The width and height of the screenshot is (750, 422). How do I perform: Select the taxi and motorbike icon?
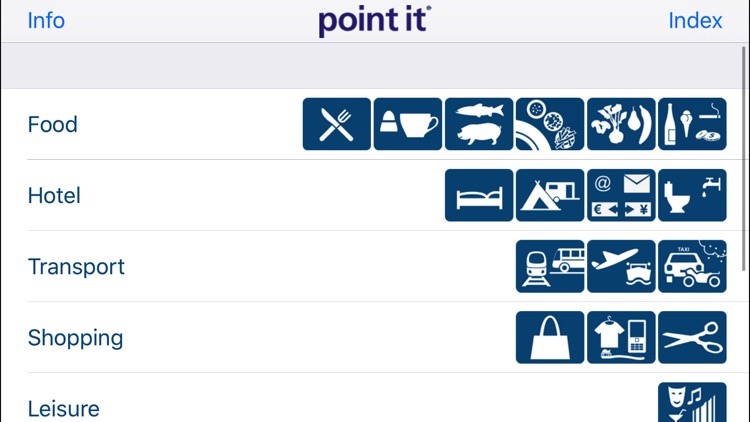(x=692, y=267)
